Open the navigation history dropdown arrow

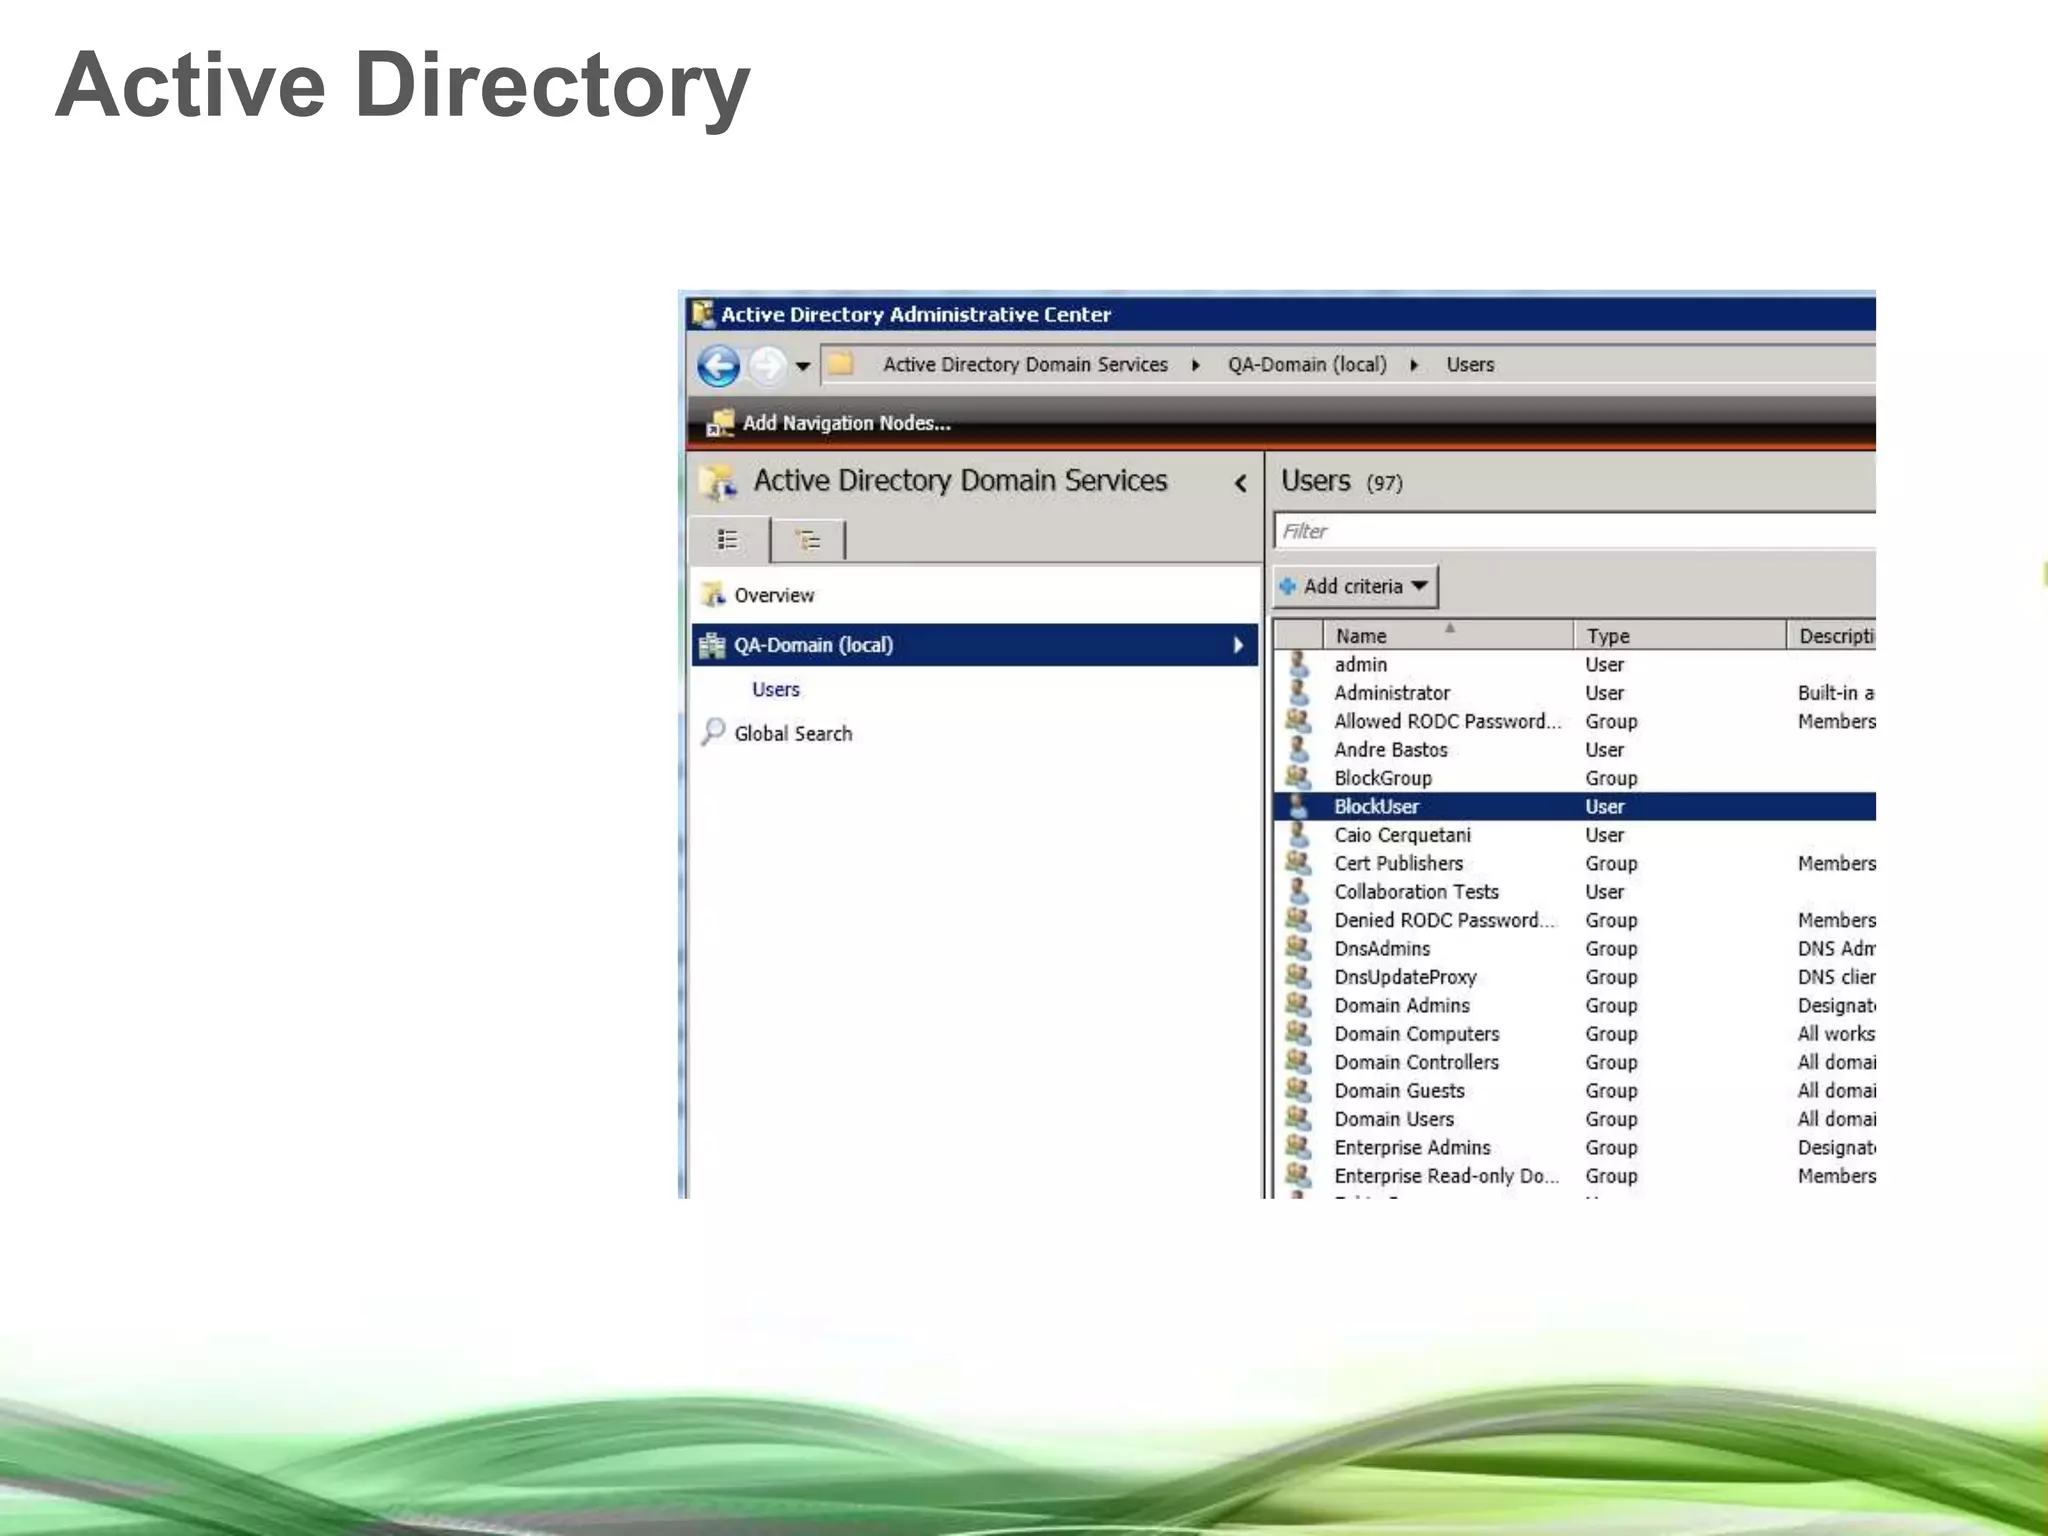(x=802, y=366)
